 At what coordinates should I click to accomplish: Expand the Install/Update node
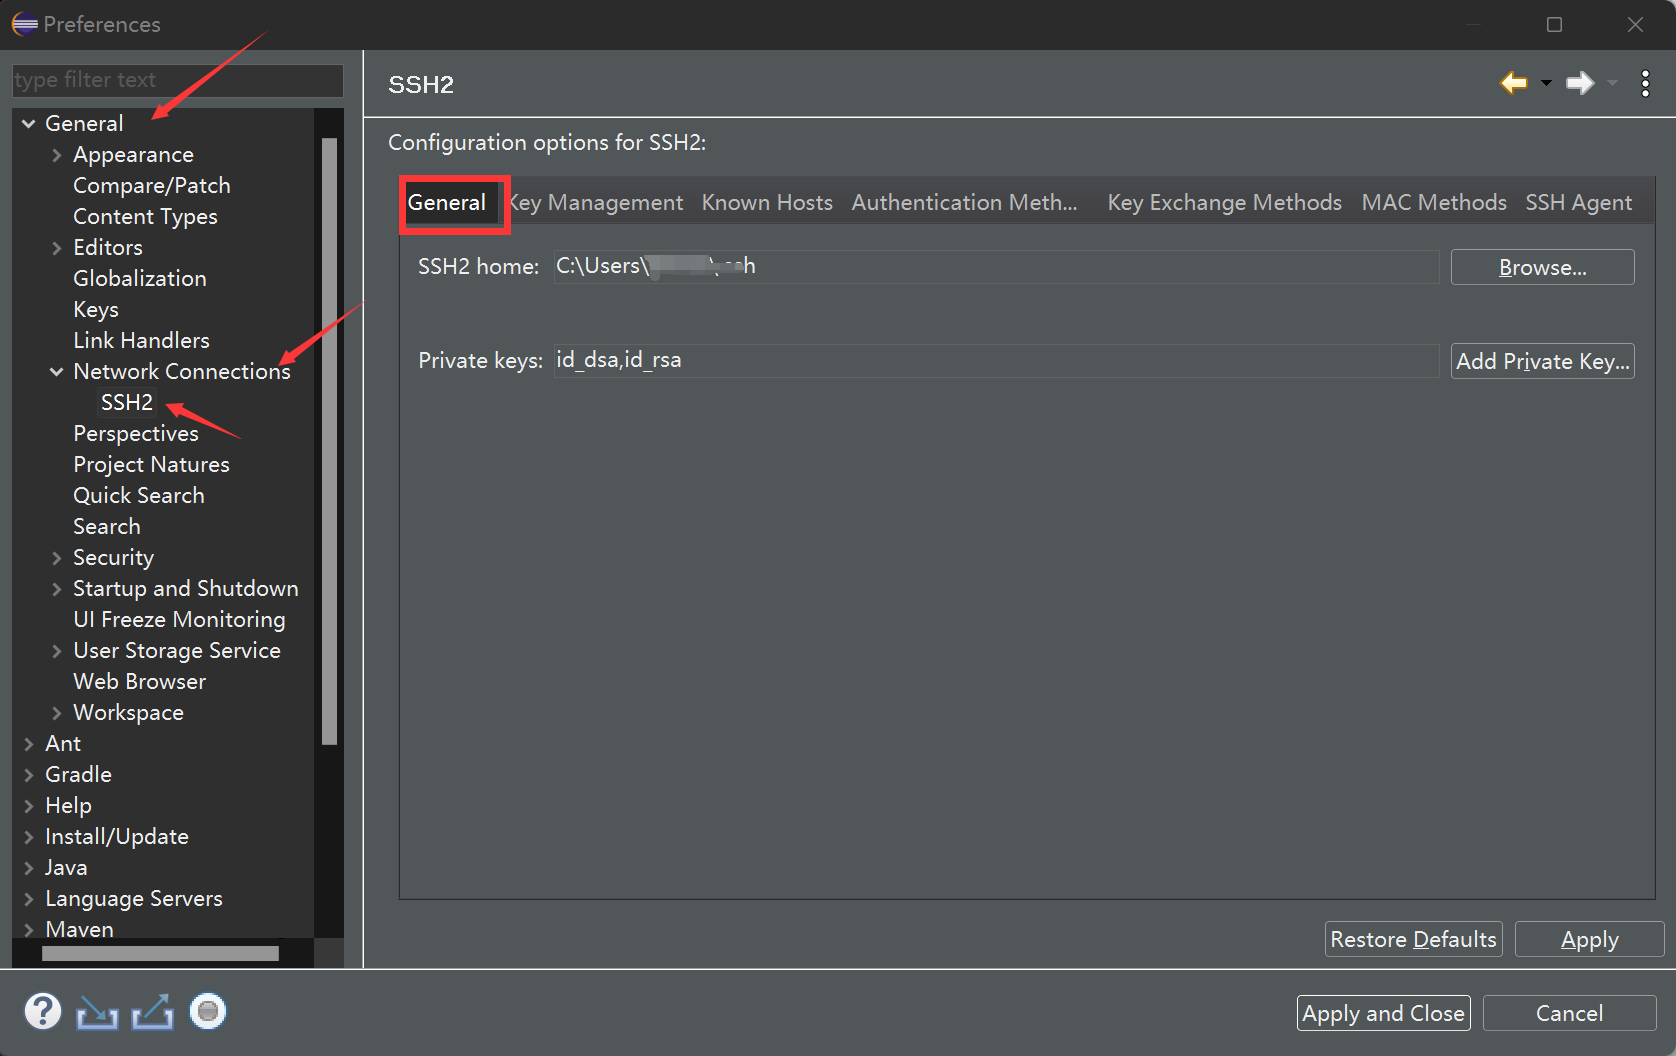tap(29, 837)
